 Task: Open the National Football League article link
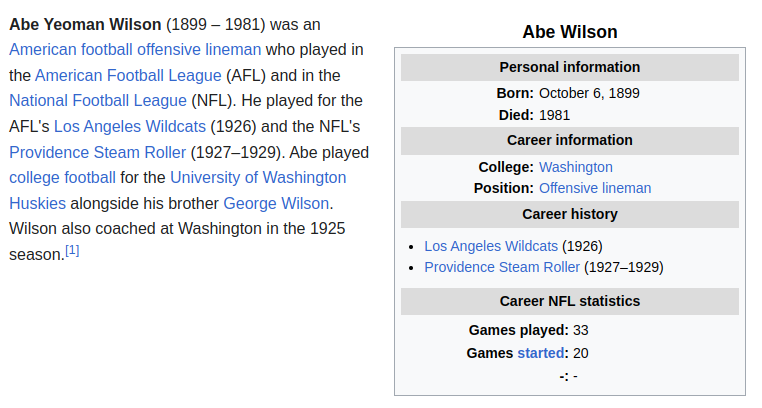point(98,100)
